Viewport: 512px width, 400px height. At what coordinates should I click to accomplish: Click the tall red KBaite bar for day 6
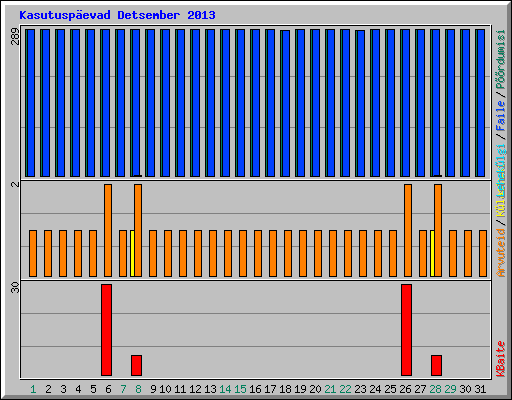(x=106, y=330)
